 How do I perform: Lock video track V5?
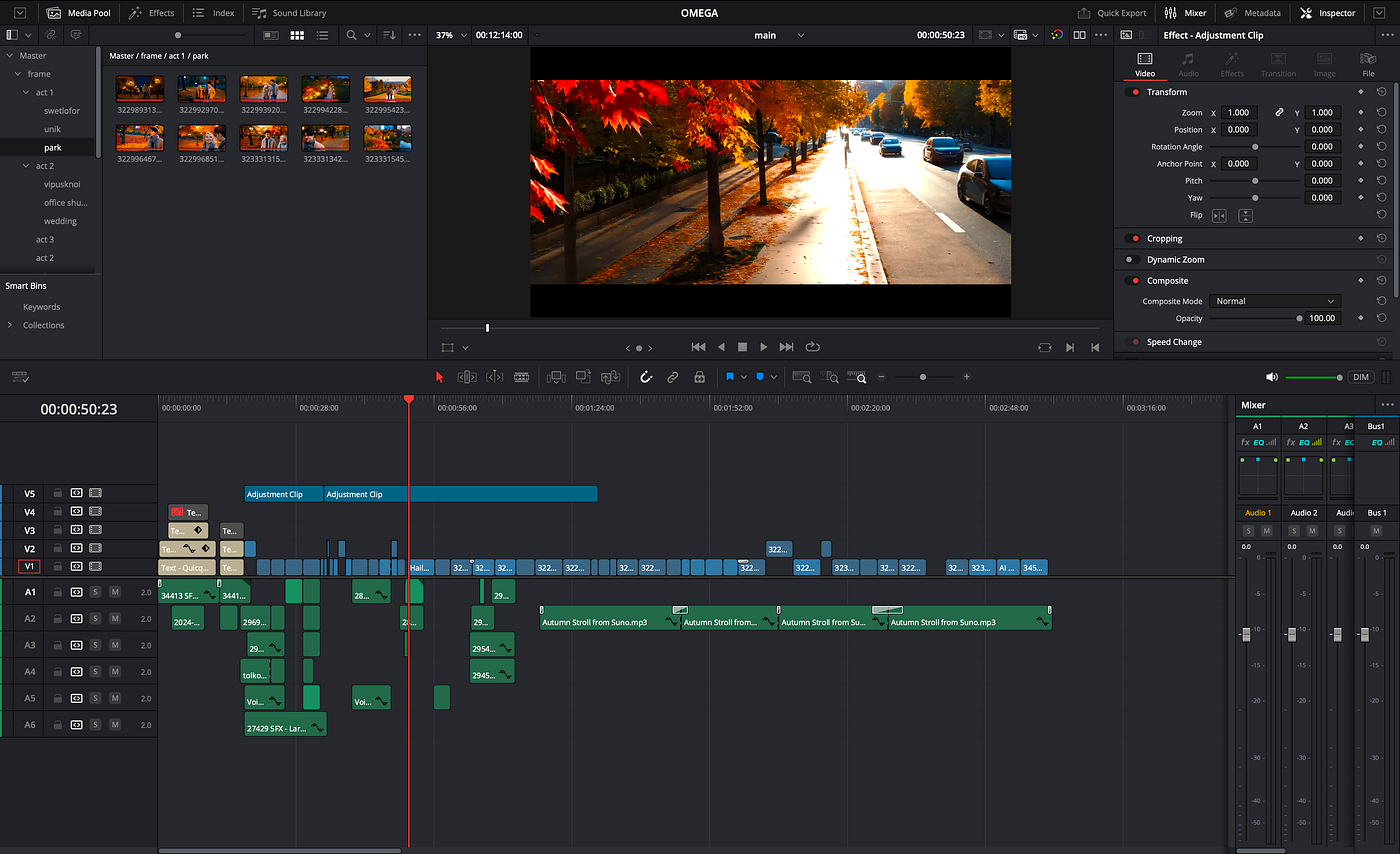(x=58, y=493)
